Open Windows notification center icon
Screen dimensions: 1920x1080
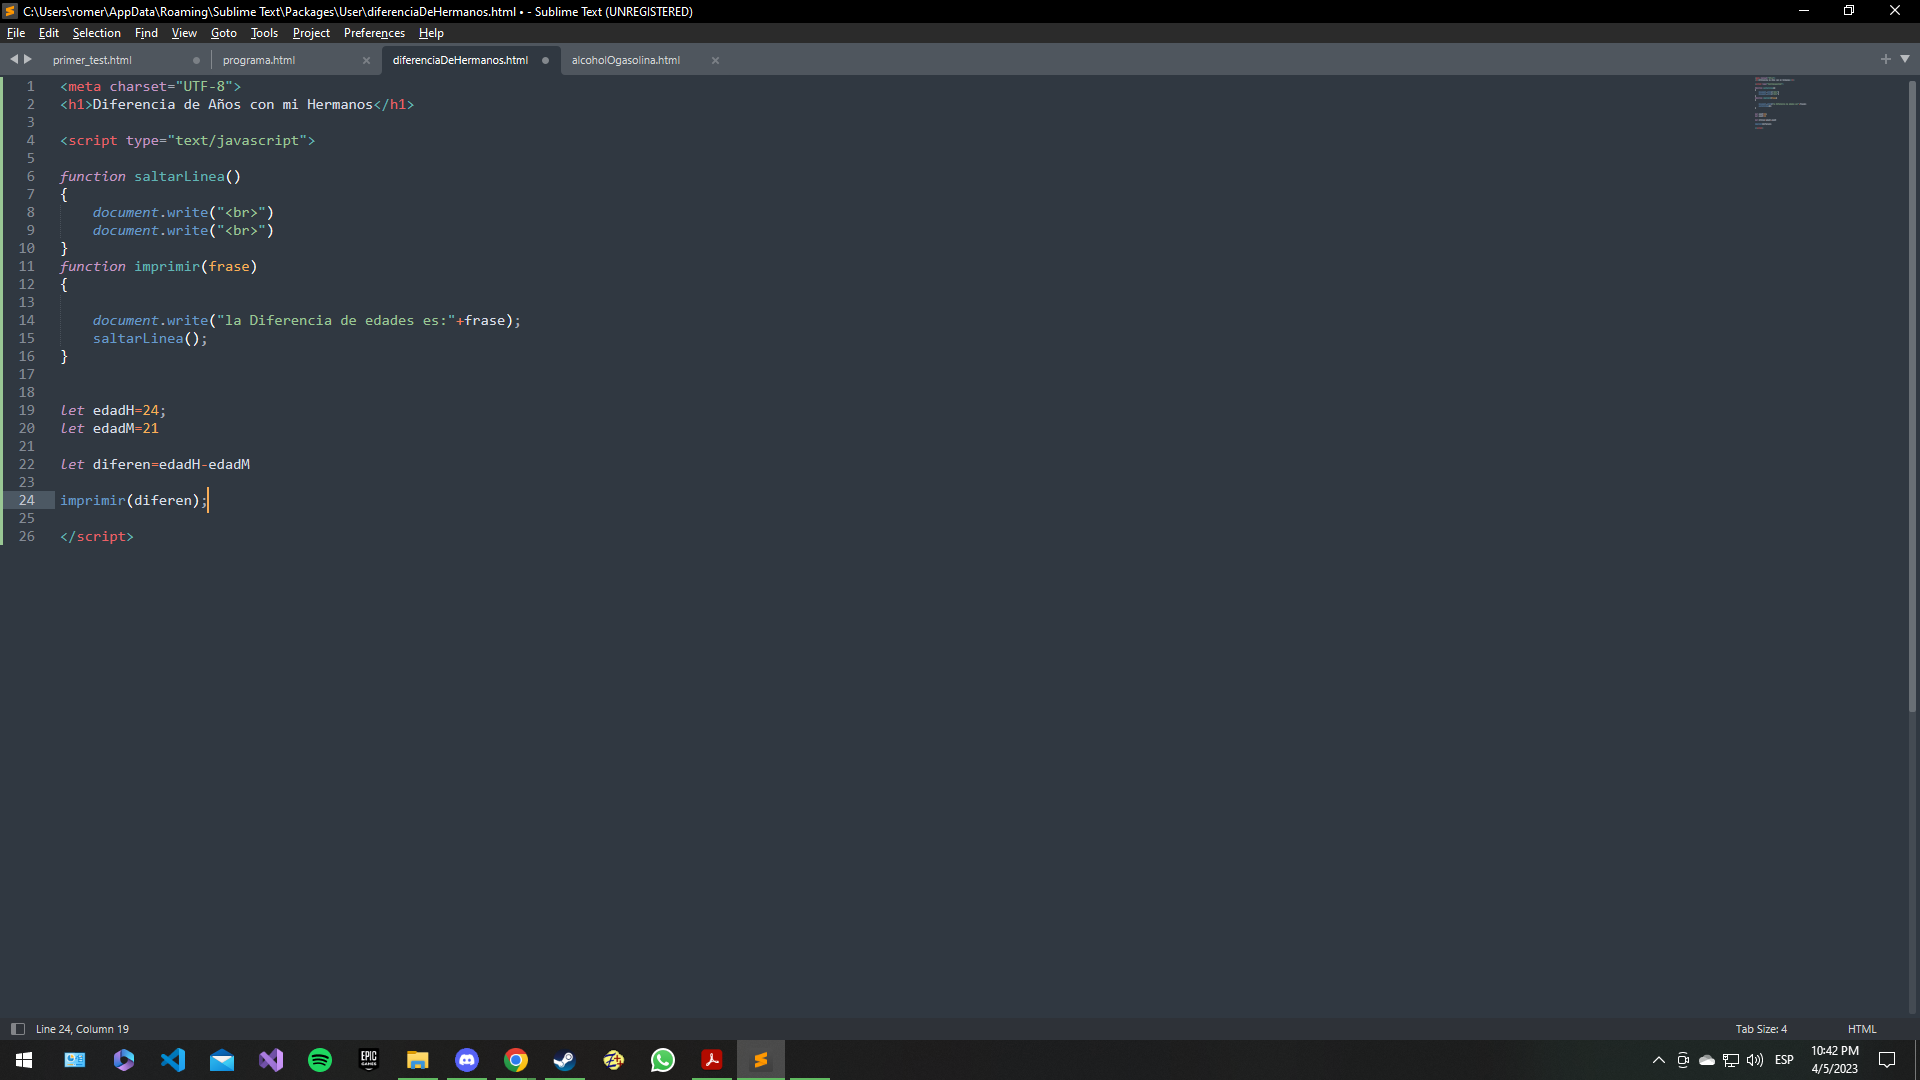(x=1887, y=1060)
